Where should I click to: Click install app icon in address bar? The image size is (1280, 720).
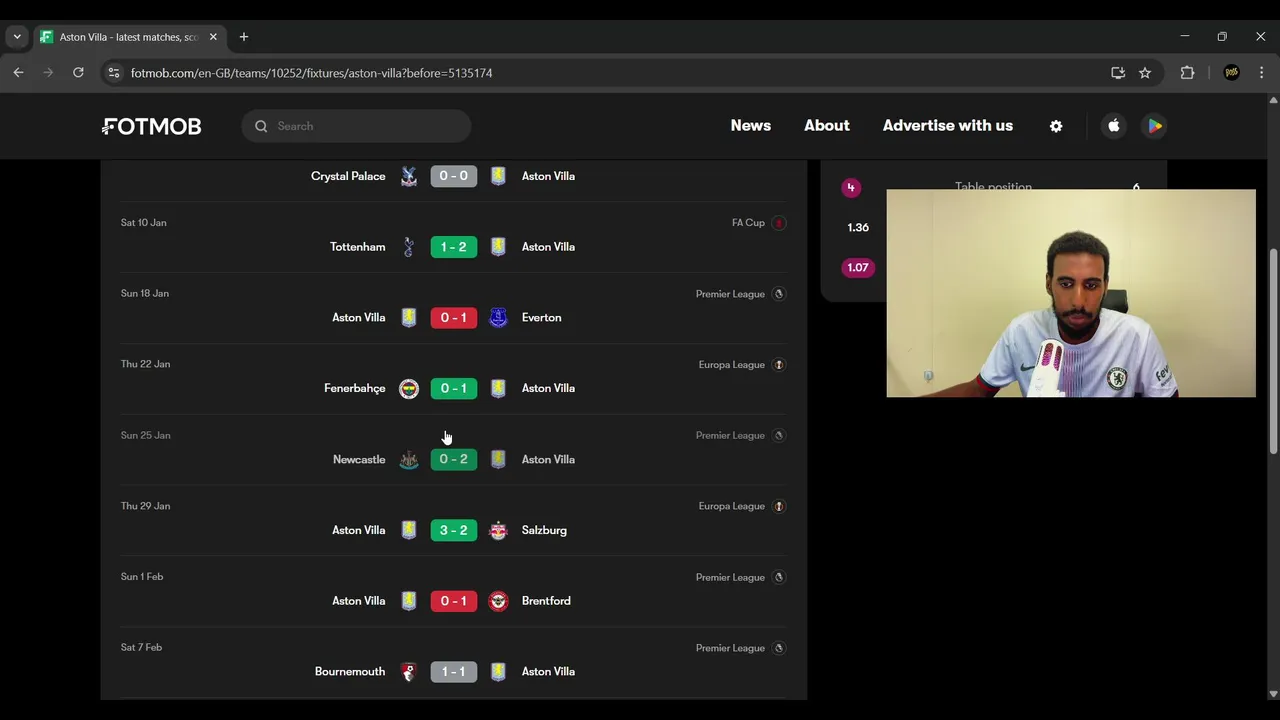click(x=1118, y=73)
